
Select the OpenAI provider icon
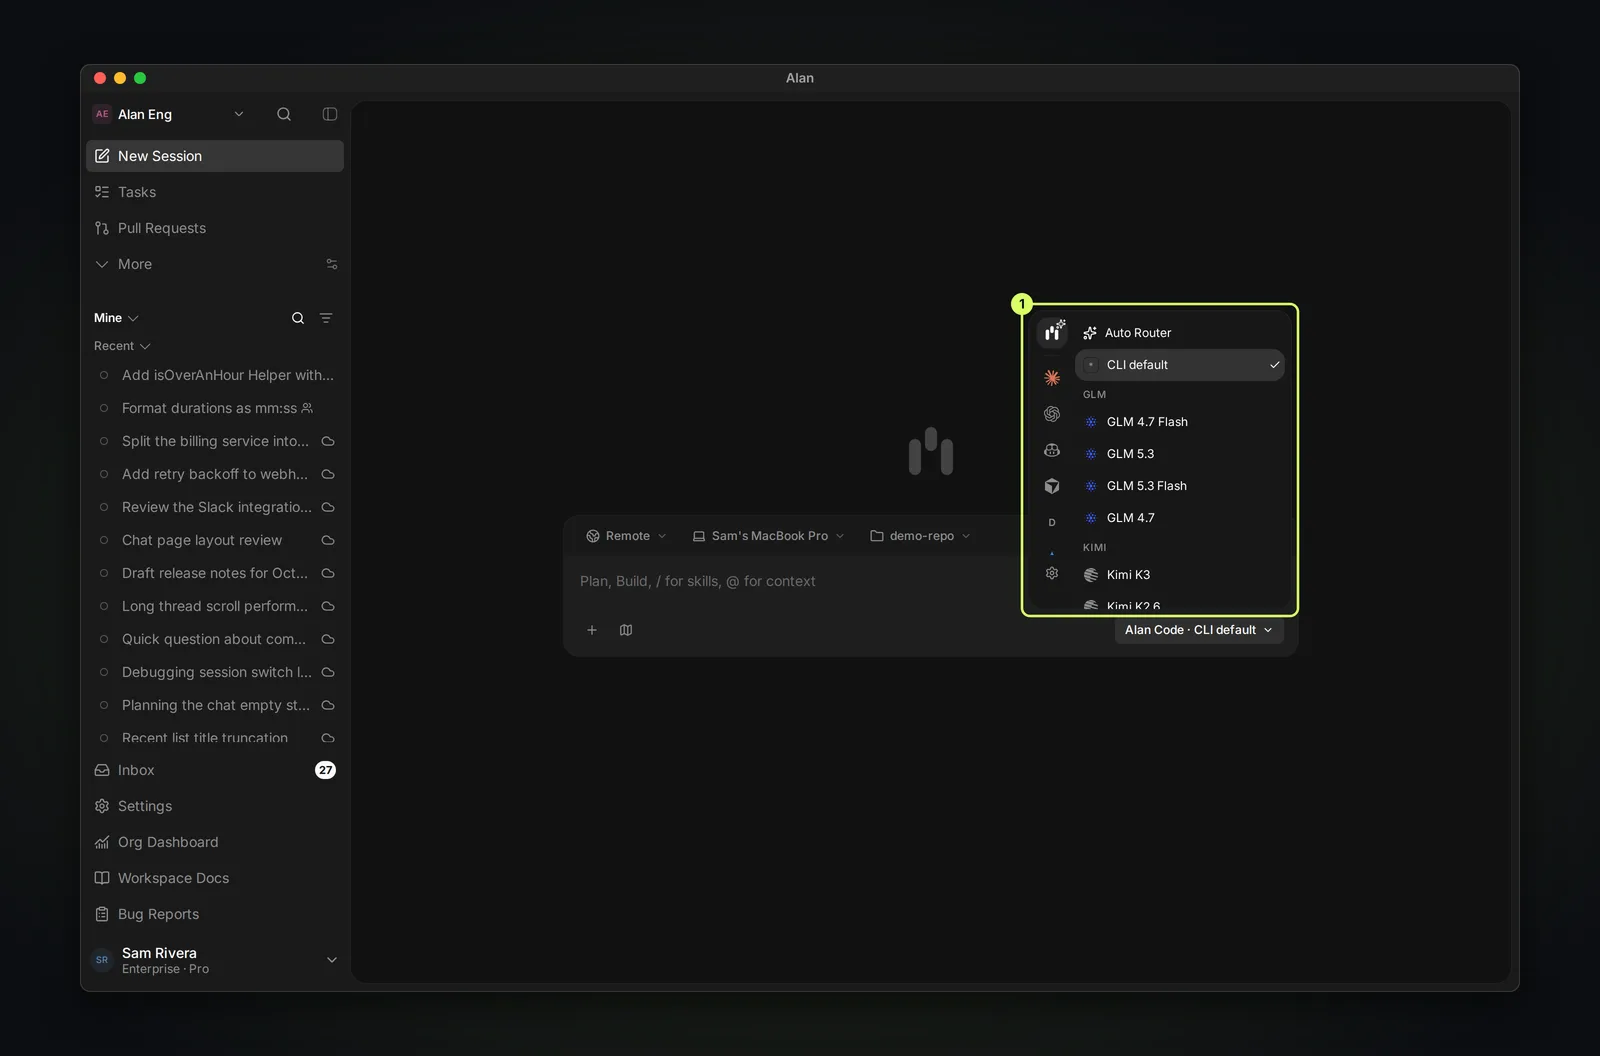[1052, 414]
